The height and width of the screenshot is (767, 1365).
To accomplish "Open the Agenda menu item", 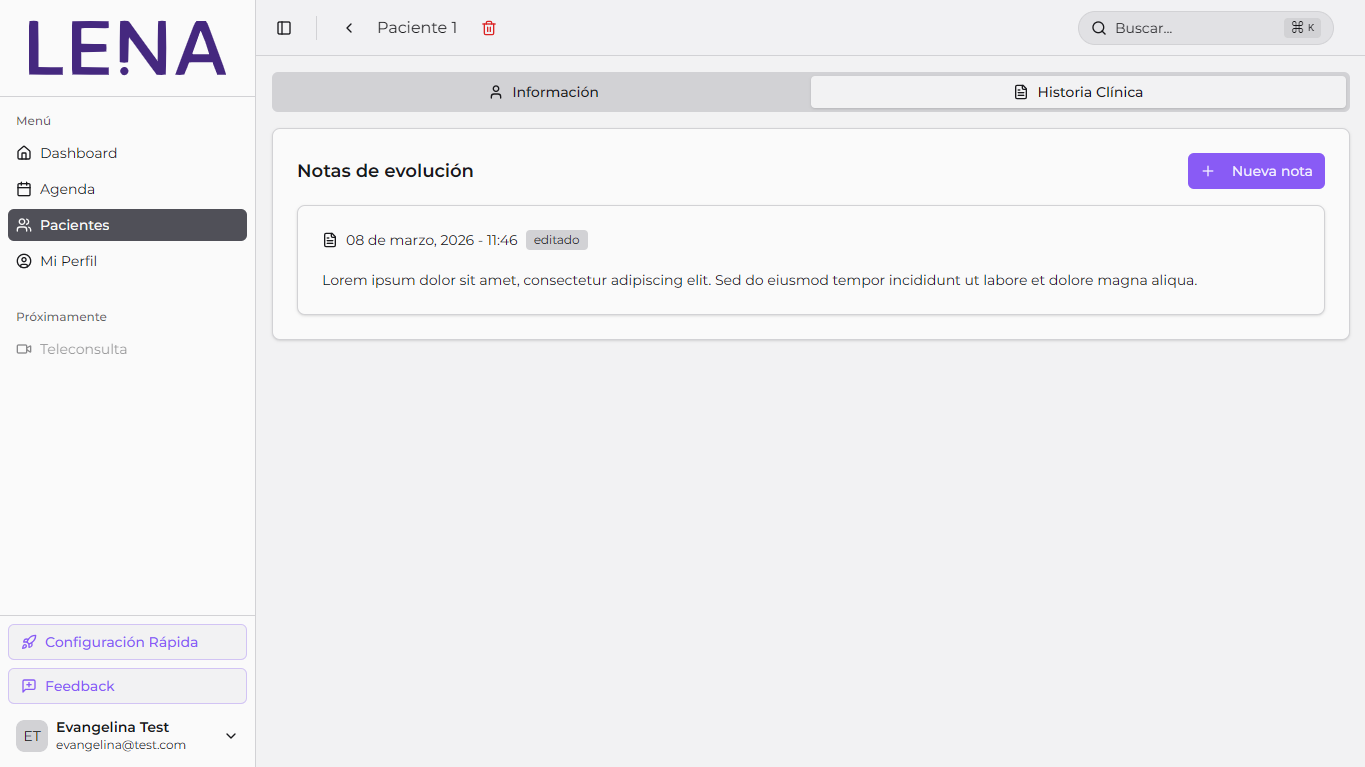I will click(x=127, y=189).
